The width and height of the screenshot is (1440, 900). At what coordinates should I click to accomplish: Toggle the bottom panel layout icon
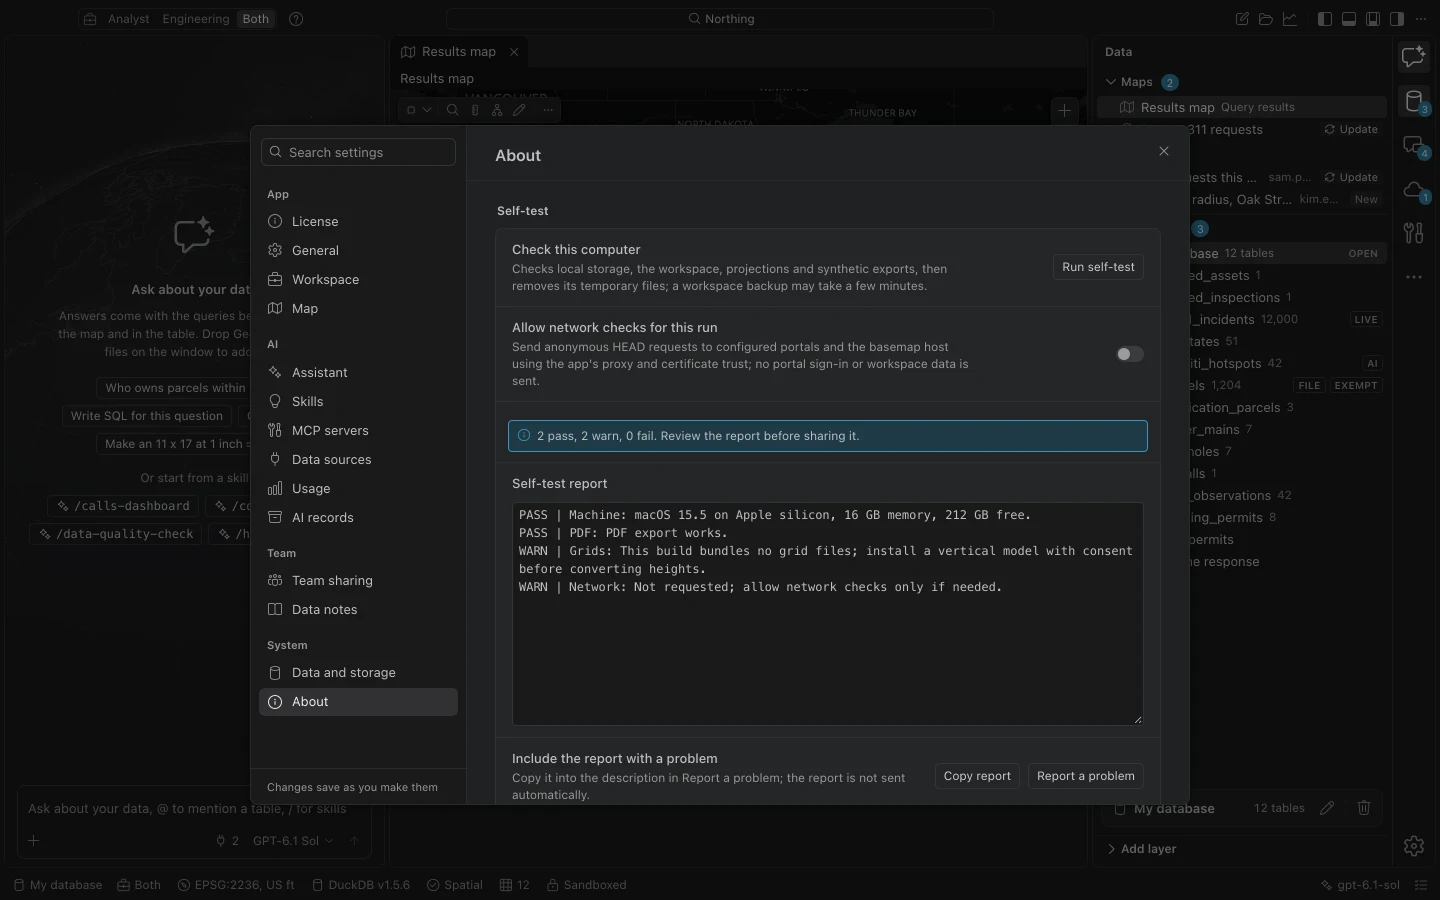pyautogui.click(x=1349, y=19)
